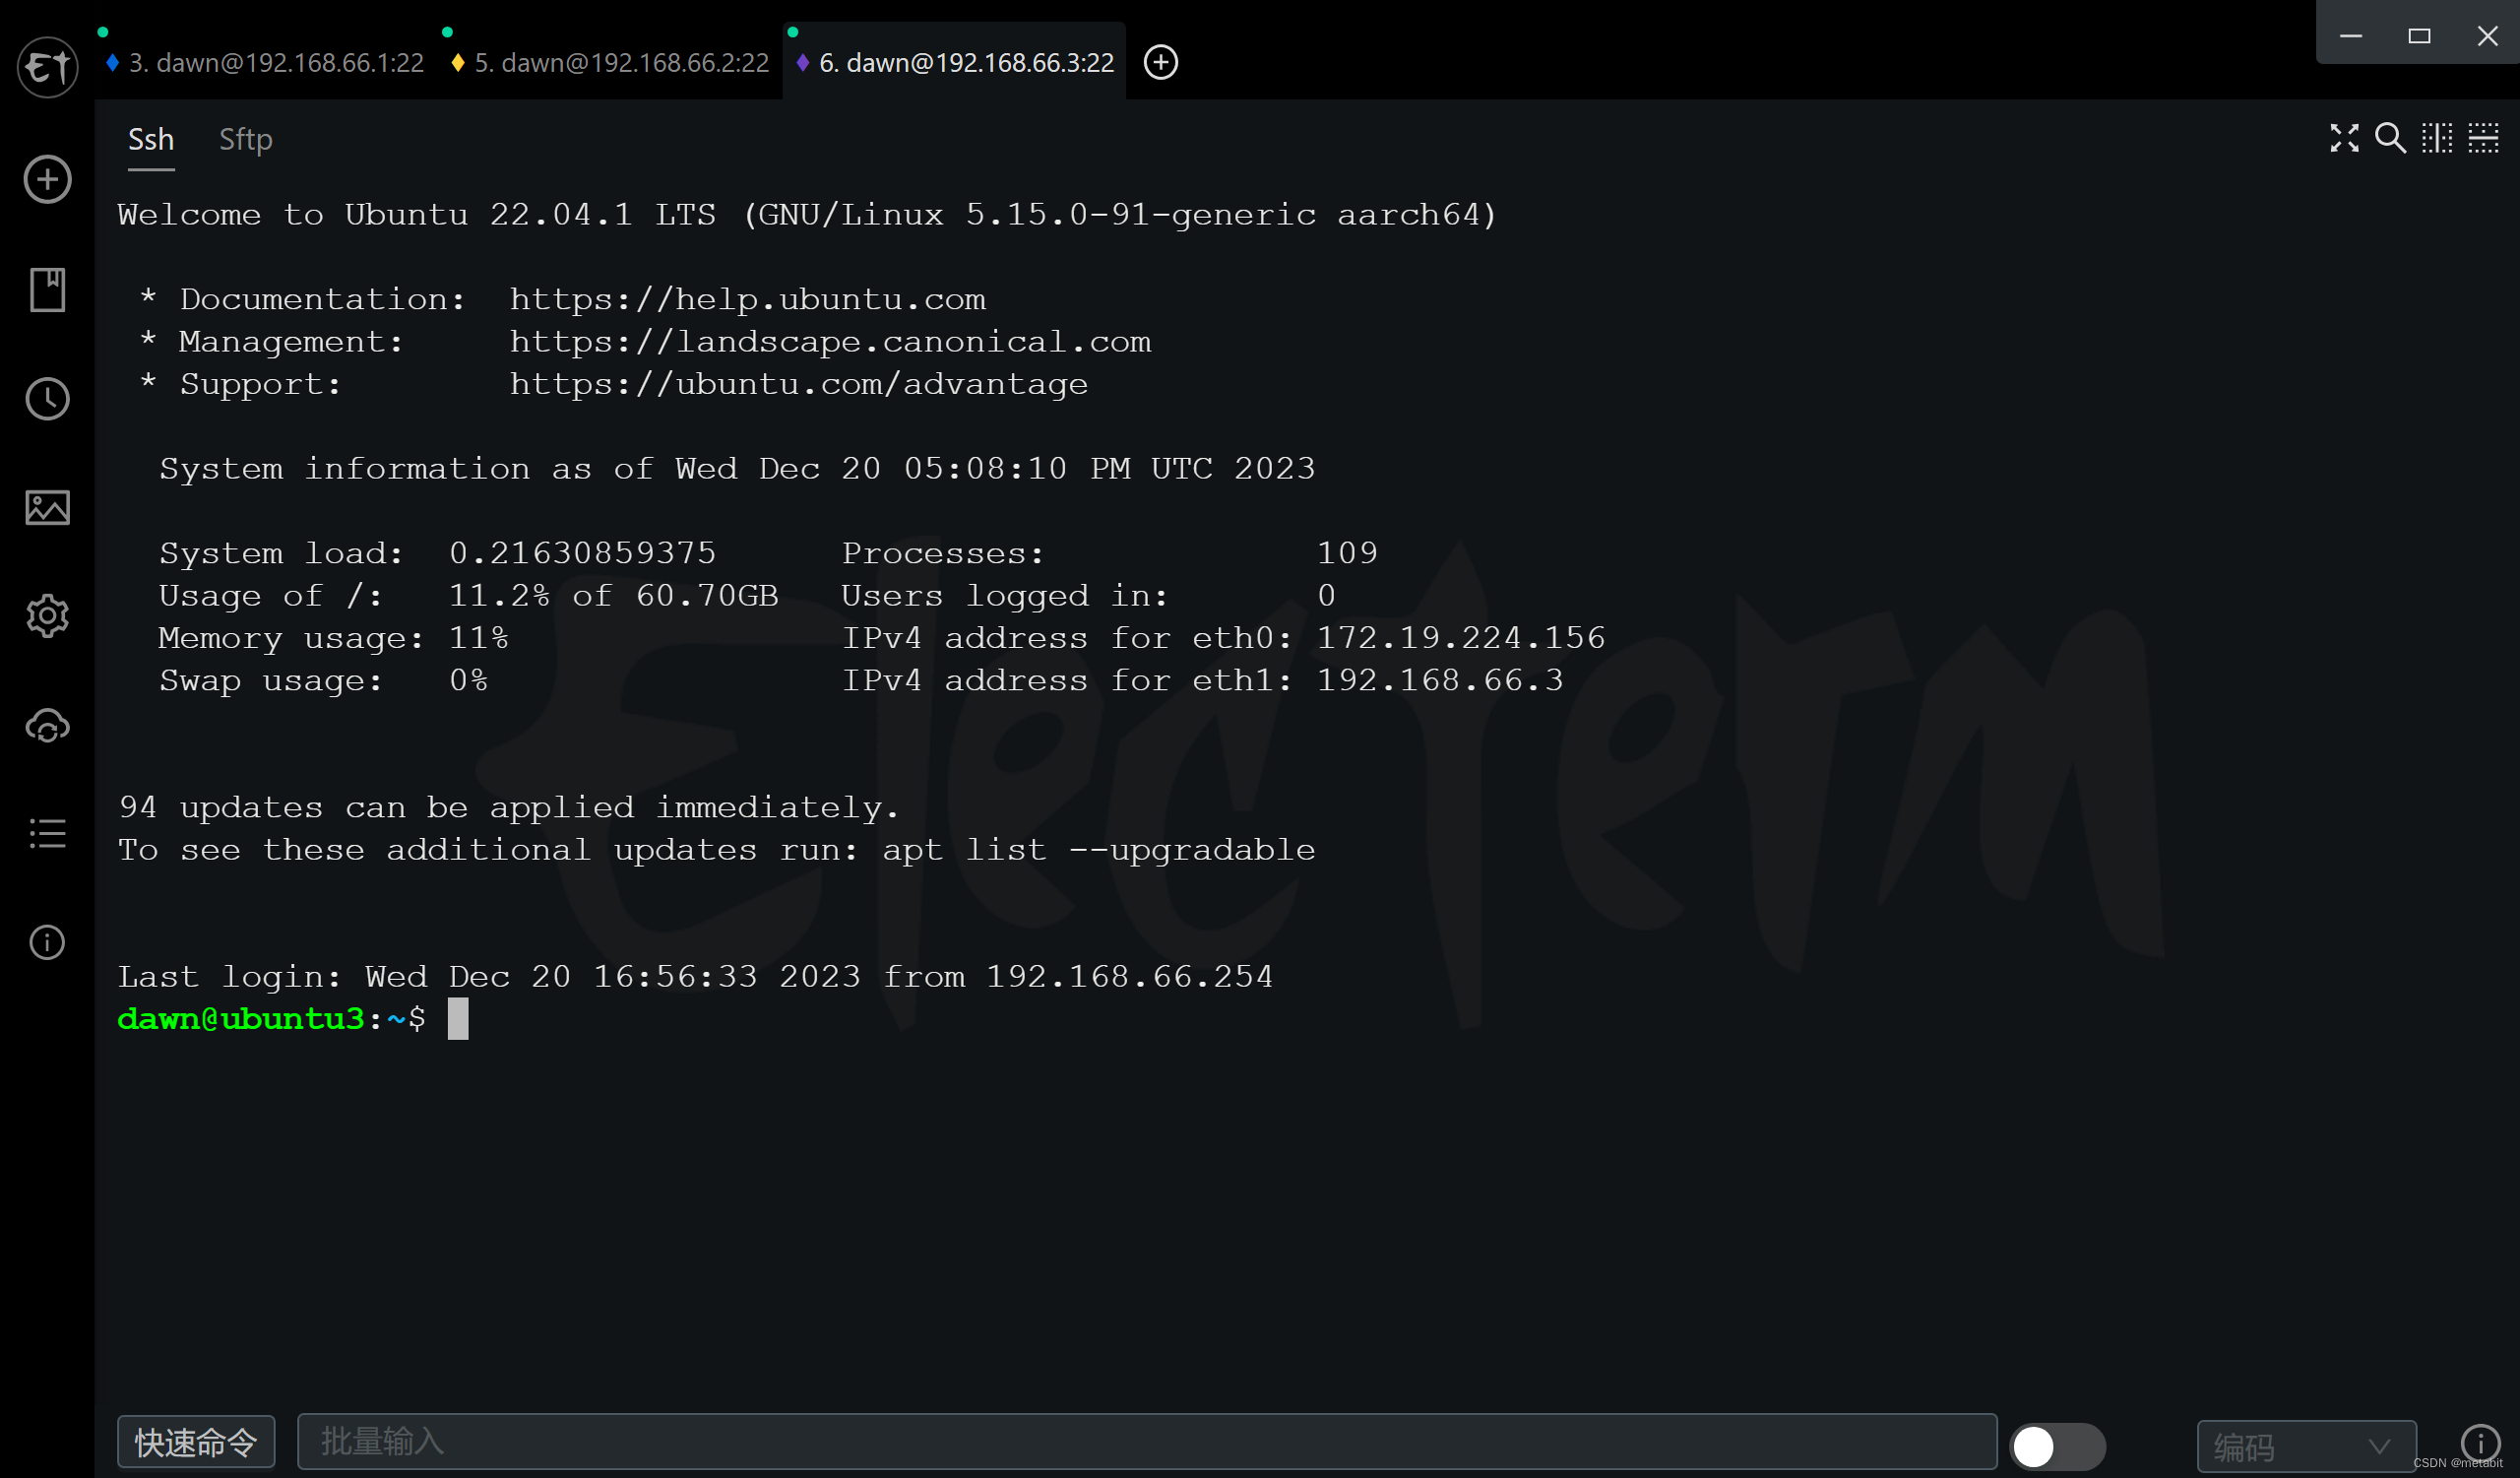Focus the 批量输入 batch input field
Screen dimensions: 2520x1478
click(1147, 1442)
